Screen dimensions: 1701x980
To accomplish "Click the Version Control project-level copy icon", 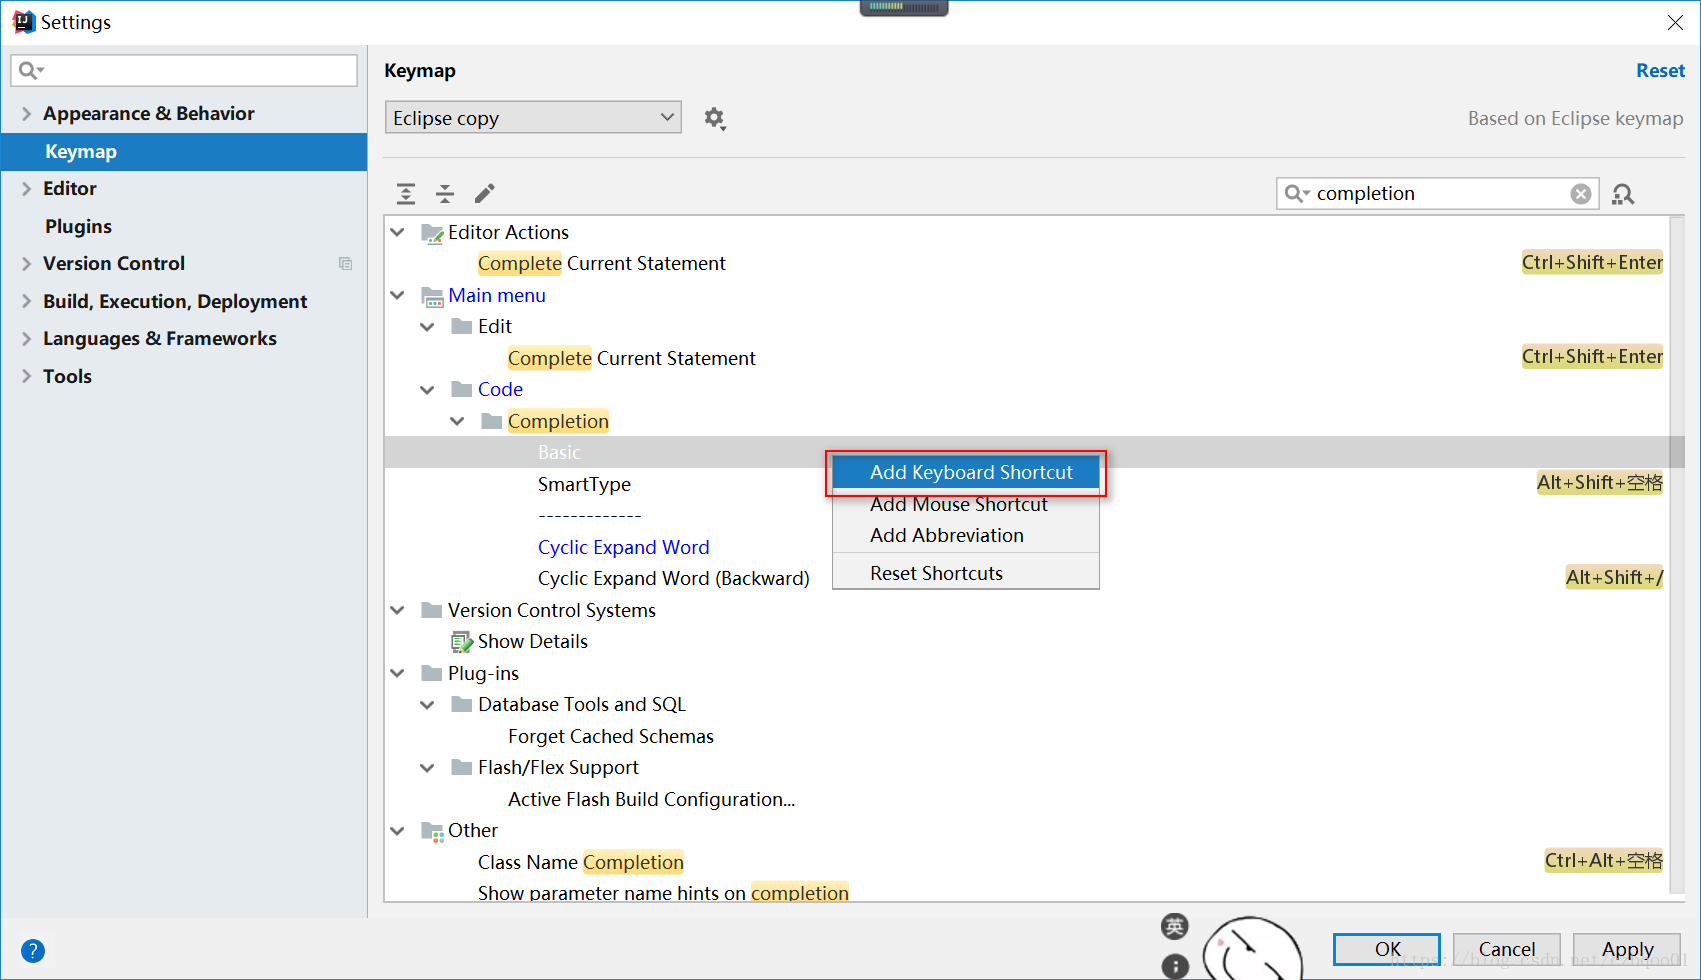I will tap(345, 264).
